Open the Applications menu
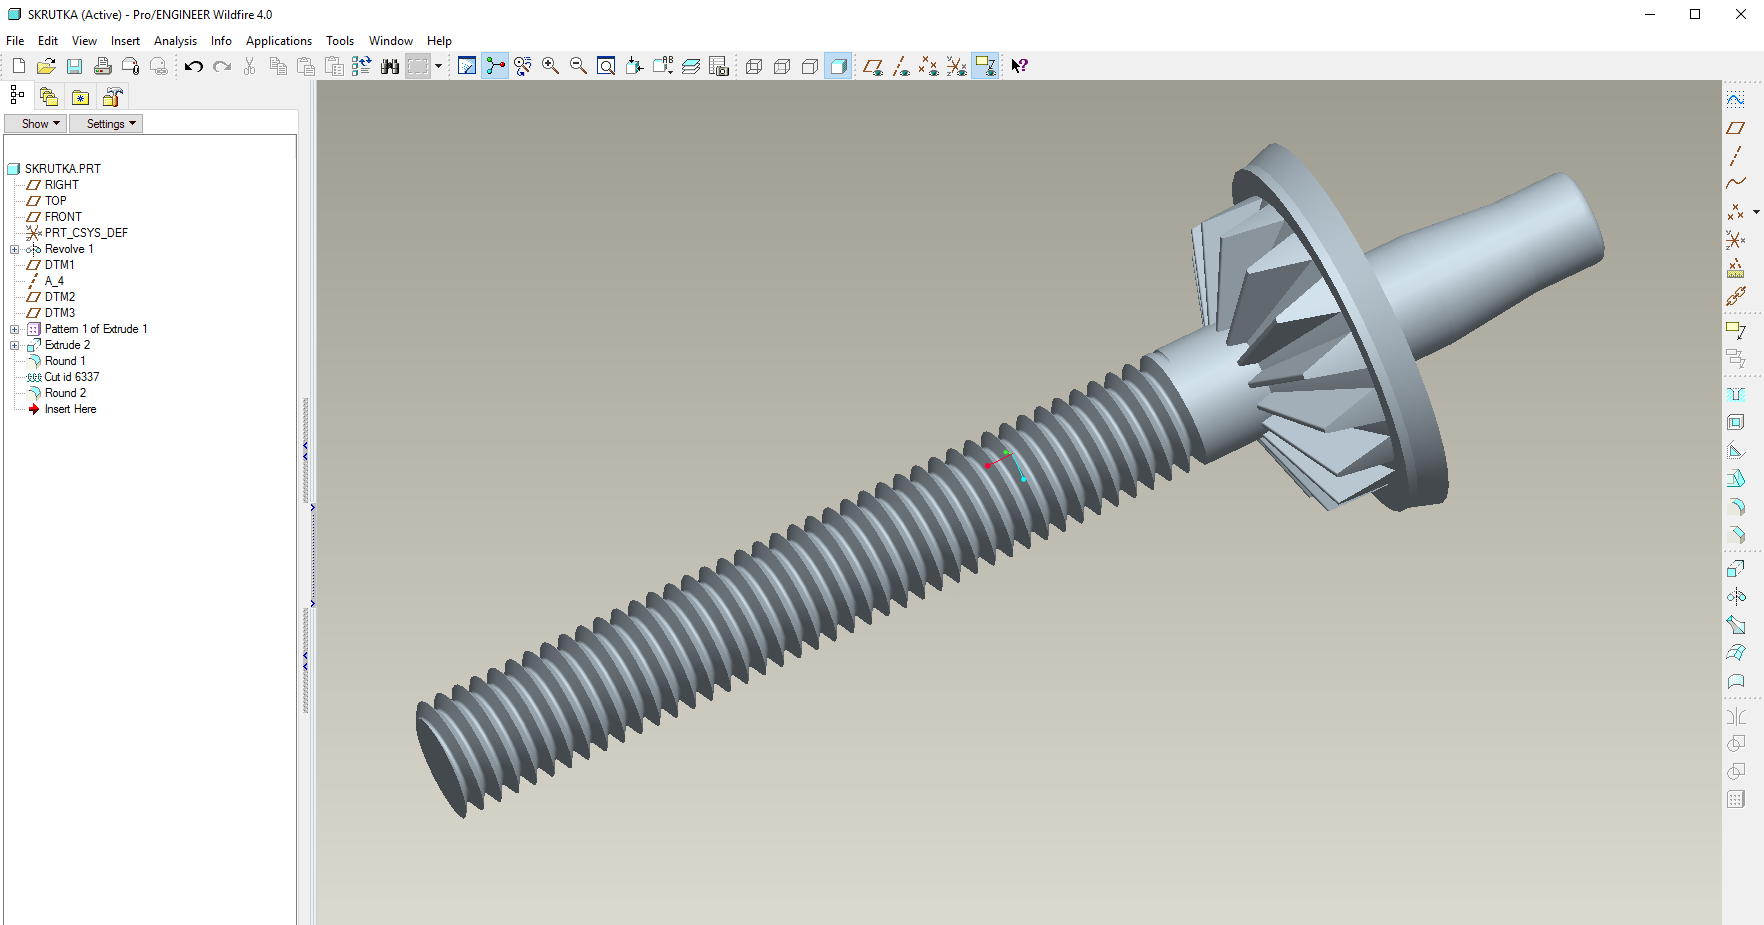Screen dimensions: 1764x925 [x=278, y=41]
